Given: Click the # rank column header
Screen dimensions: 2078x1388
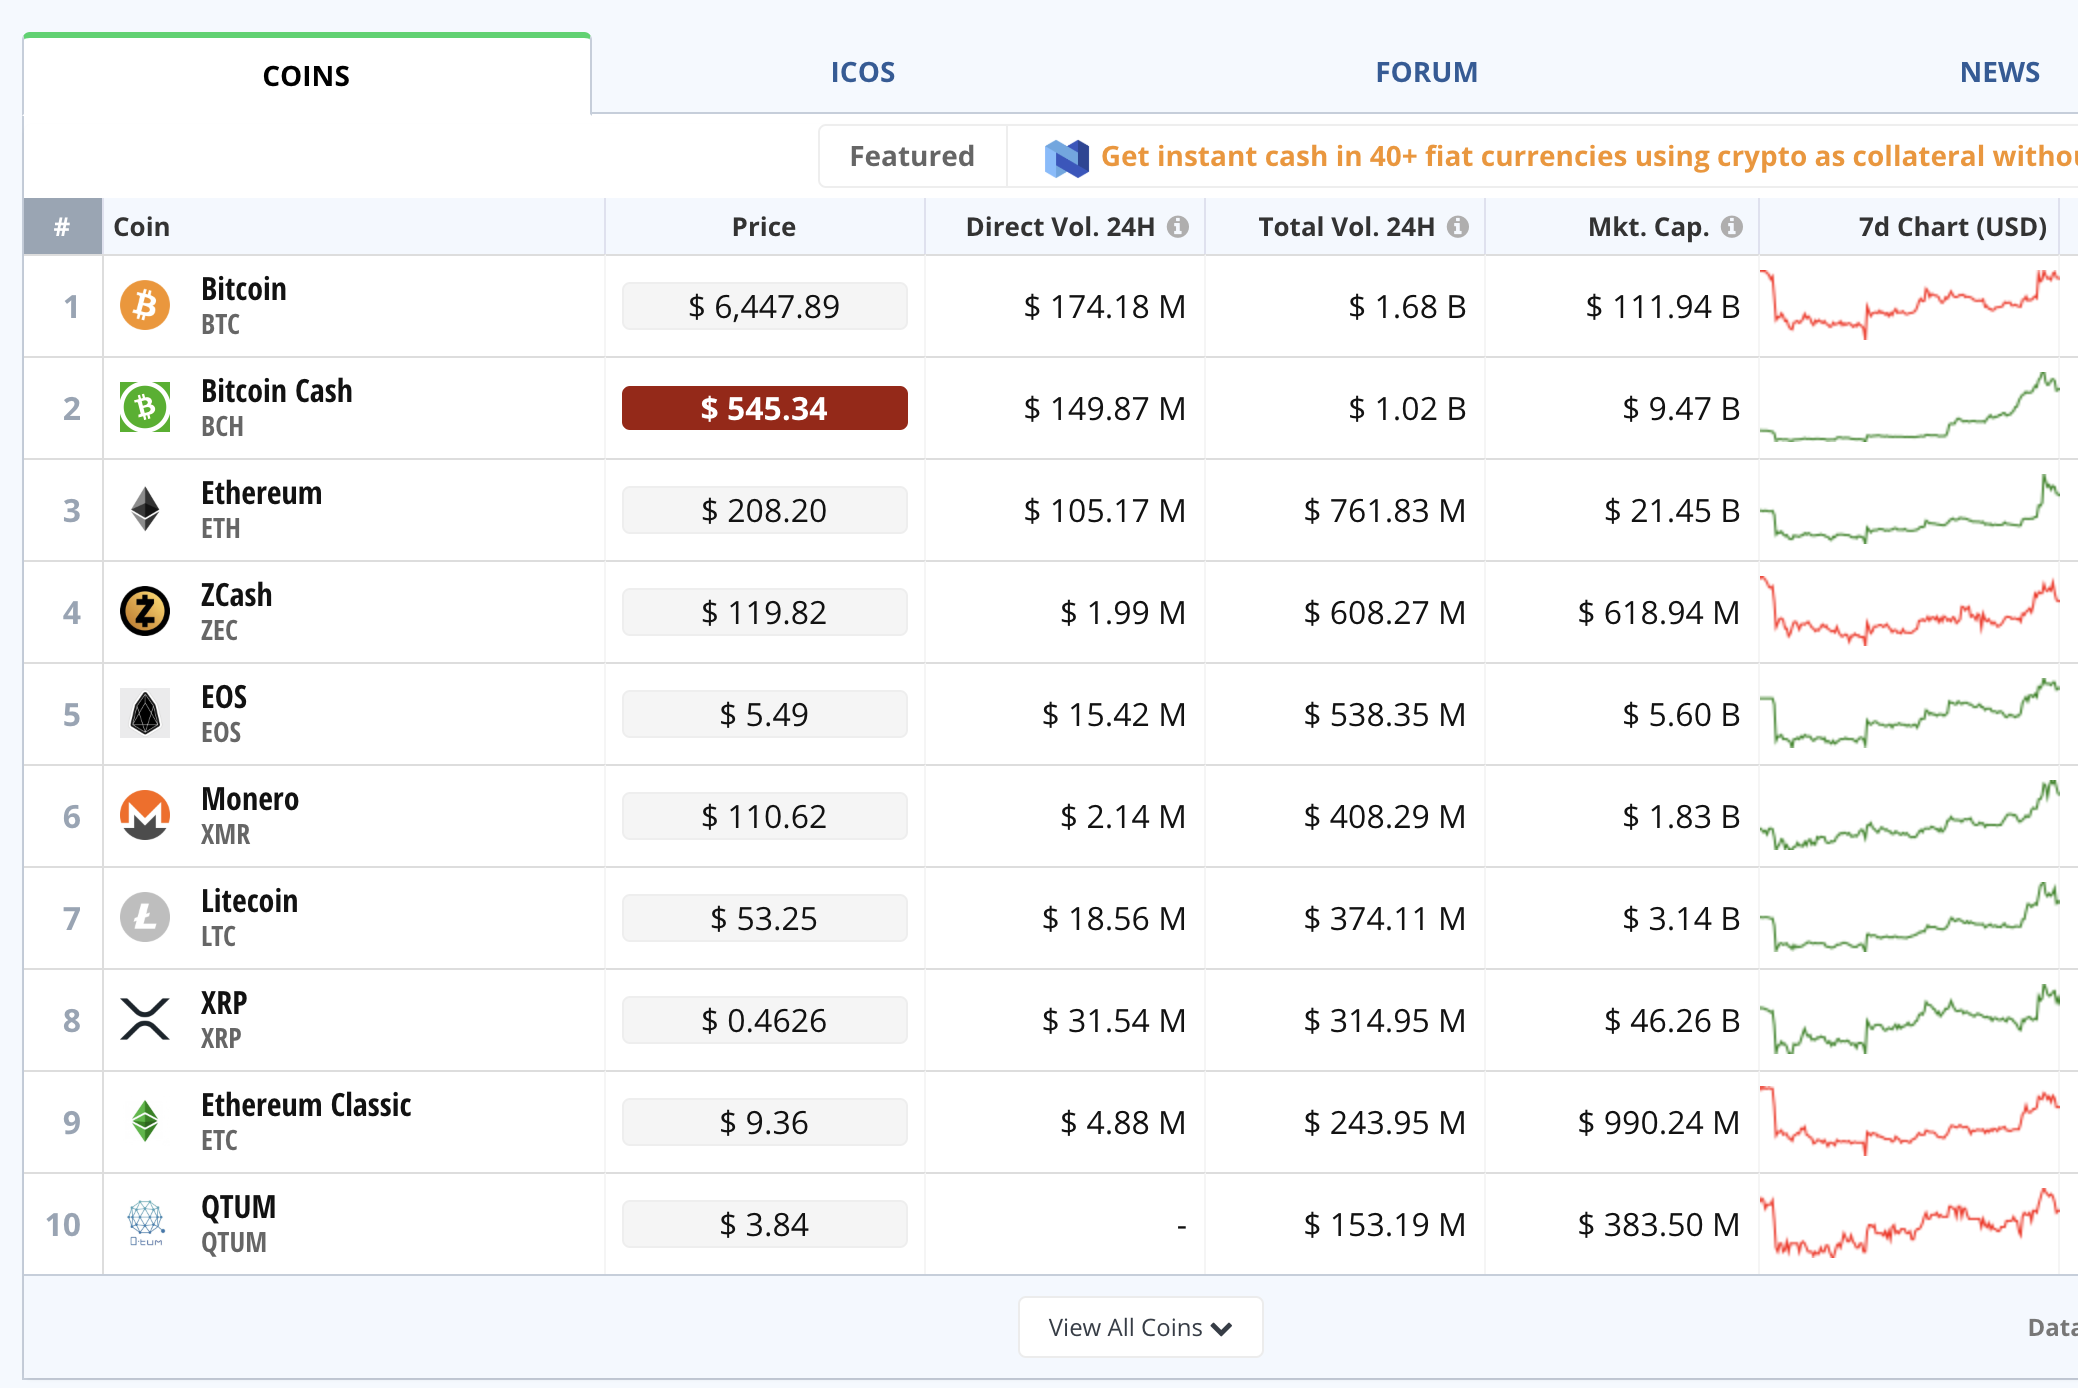Looking at the screenshot, I should [63, 227].
